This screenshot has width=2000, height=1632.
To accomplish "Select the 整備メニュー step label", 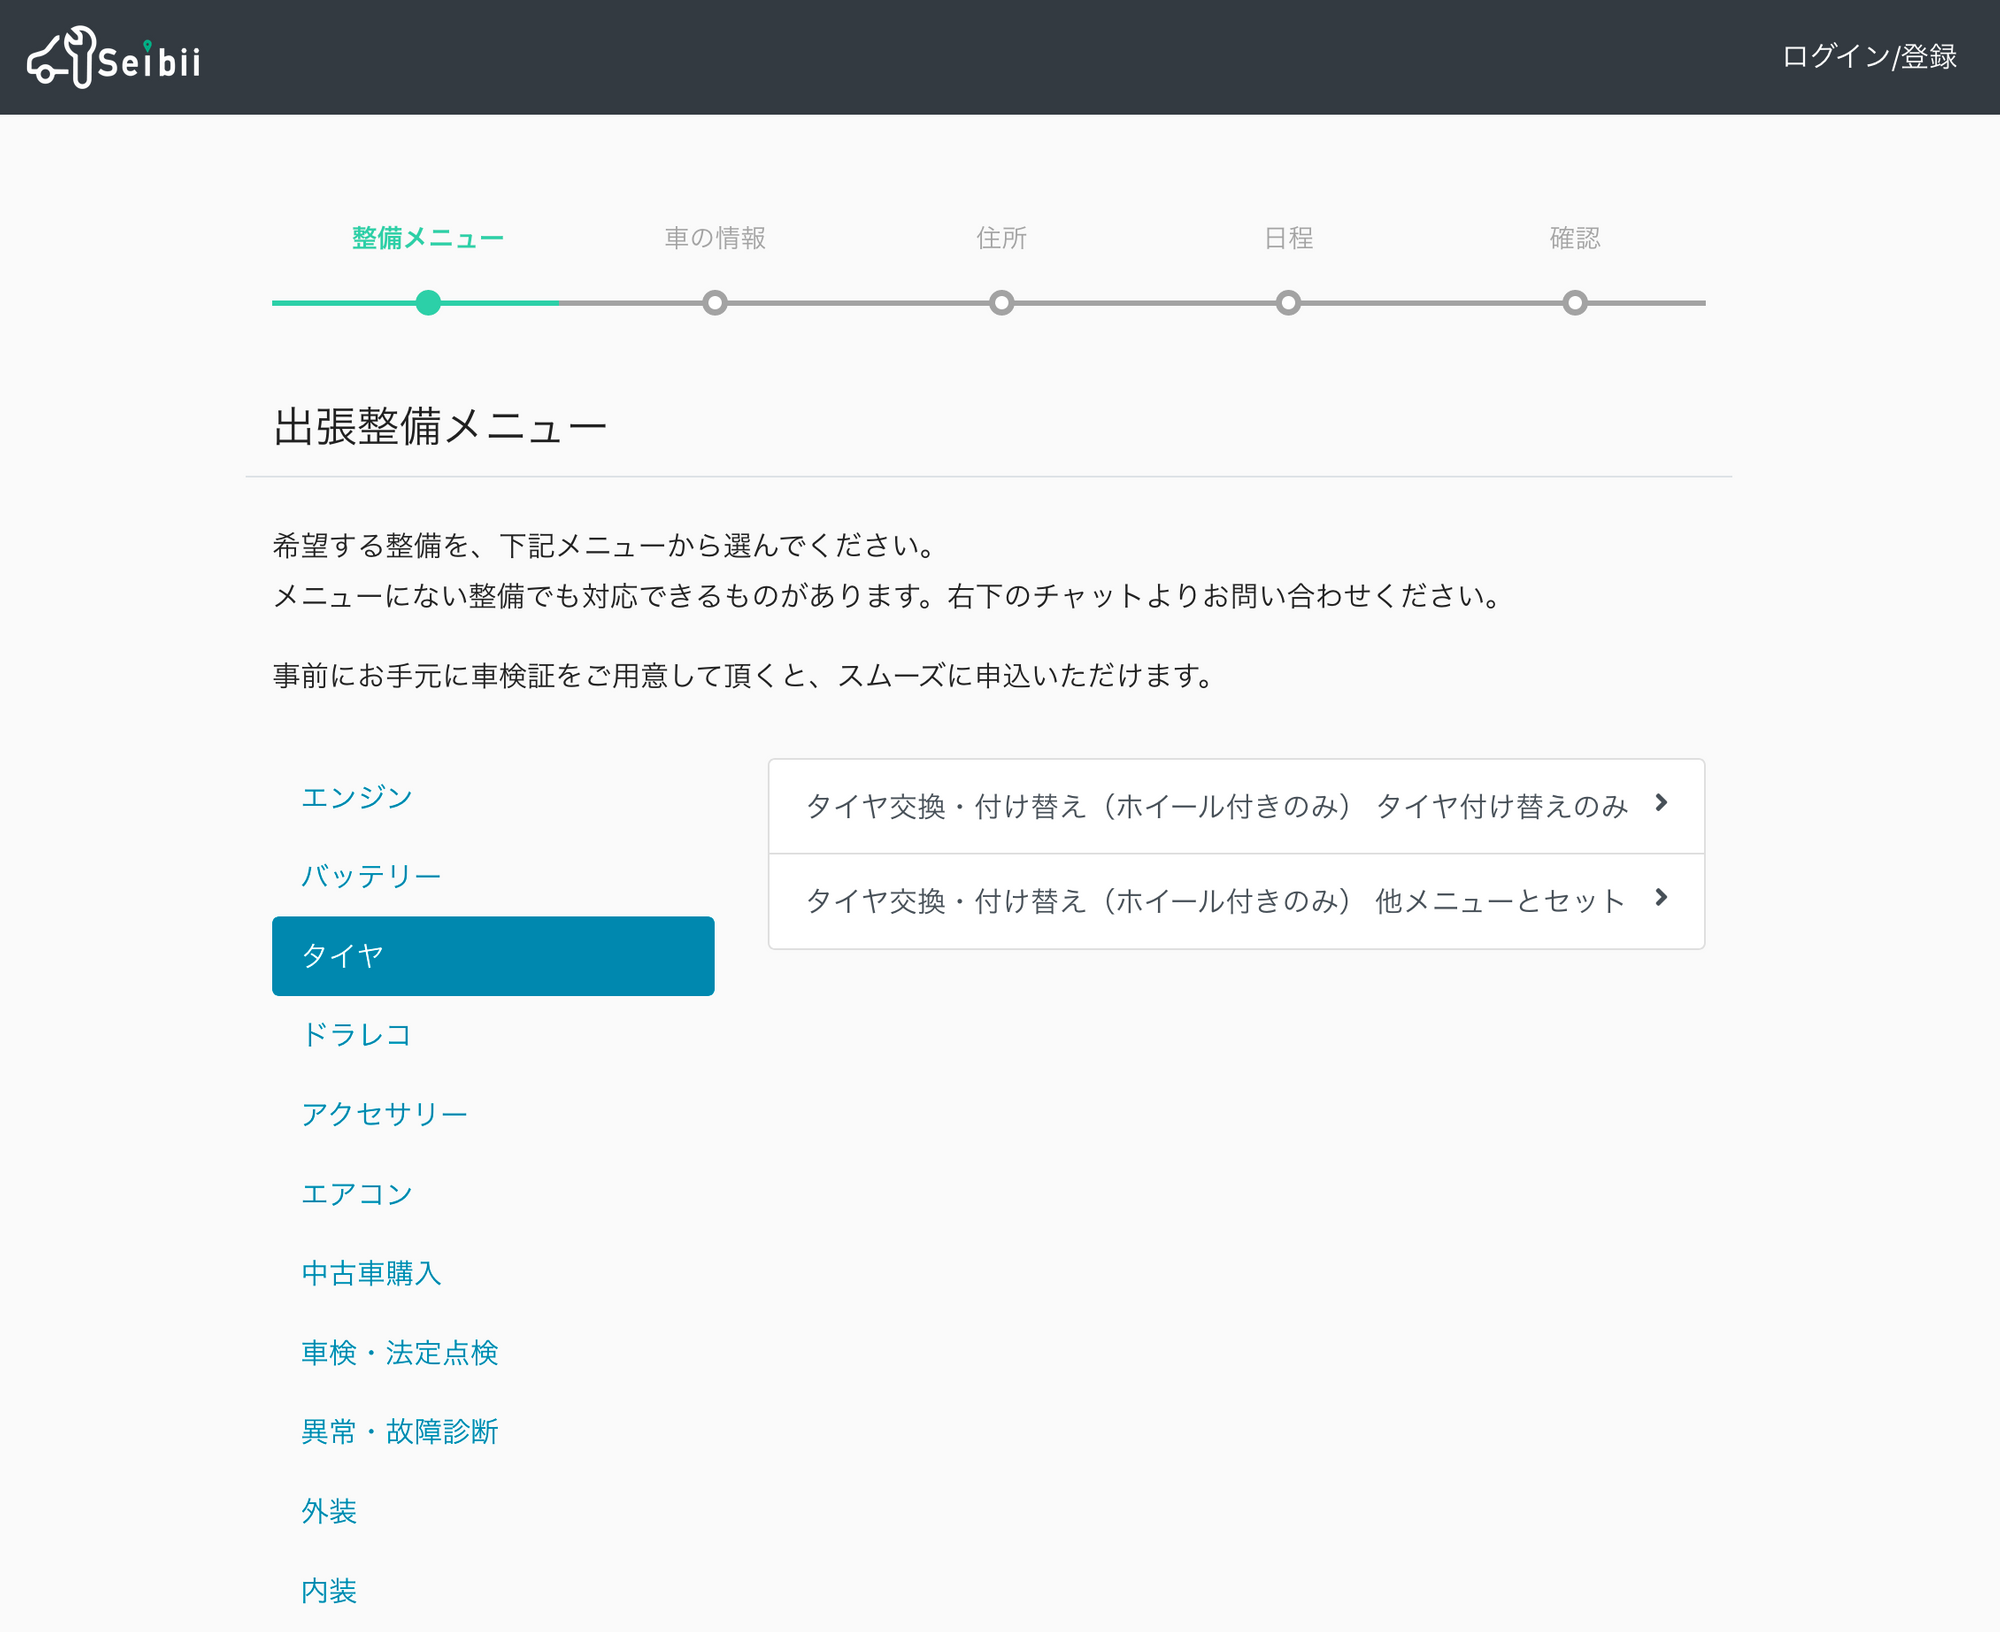I will 428,238.
